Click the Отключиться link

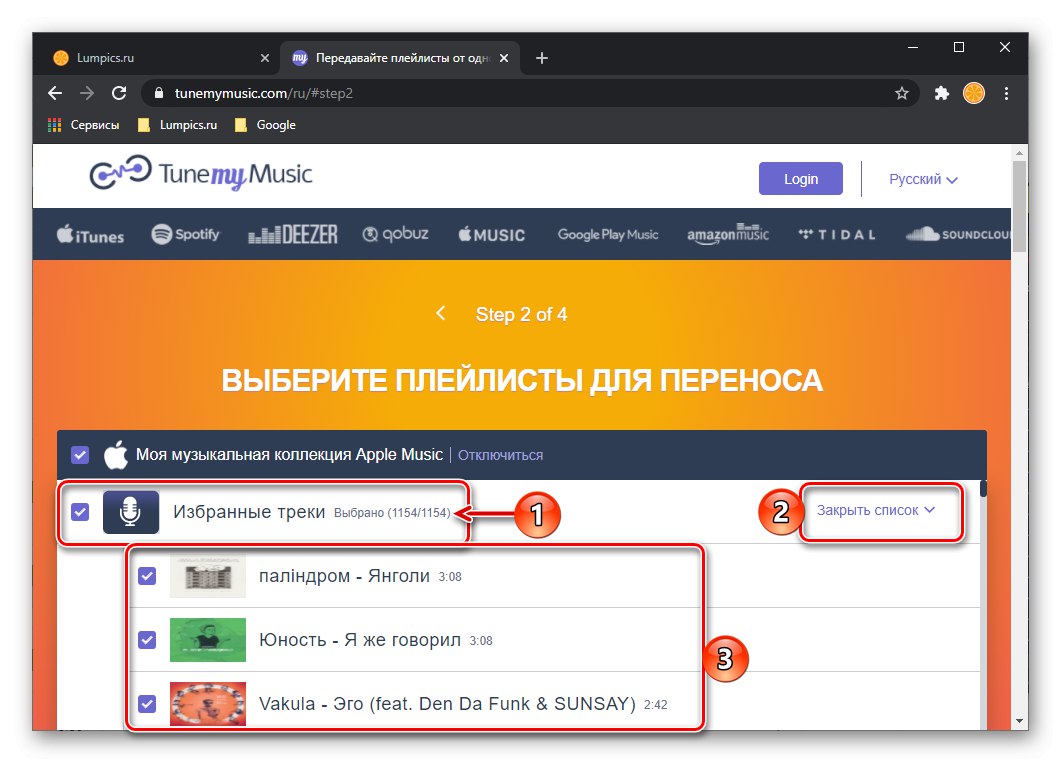[500, 455]
